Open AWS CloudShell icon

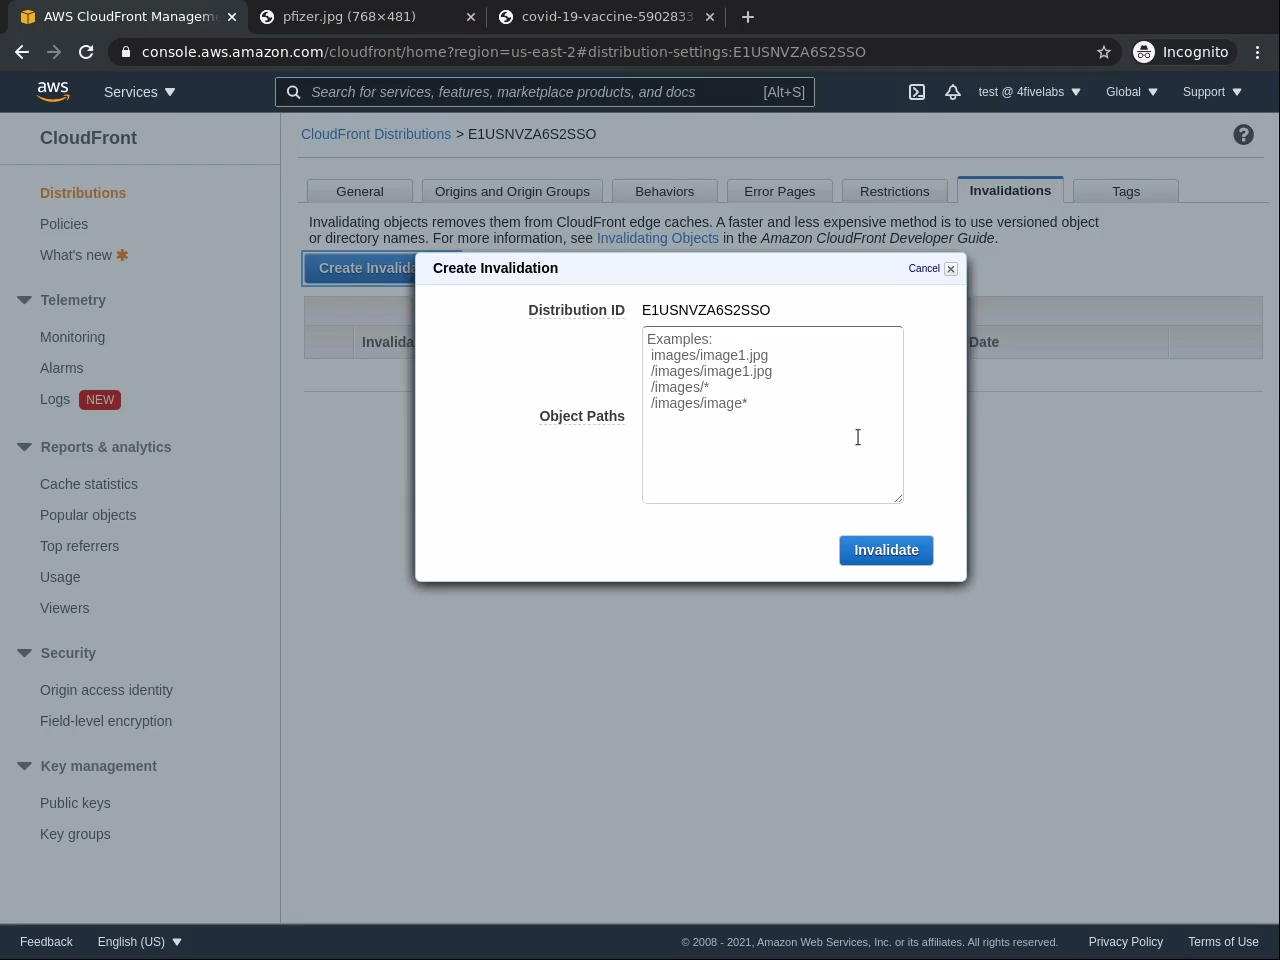pyautogui.click(x=917, y=92)
